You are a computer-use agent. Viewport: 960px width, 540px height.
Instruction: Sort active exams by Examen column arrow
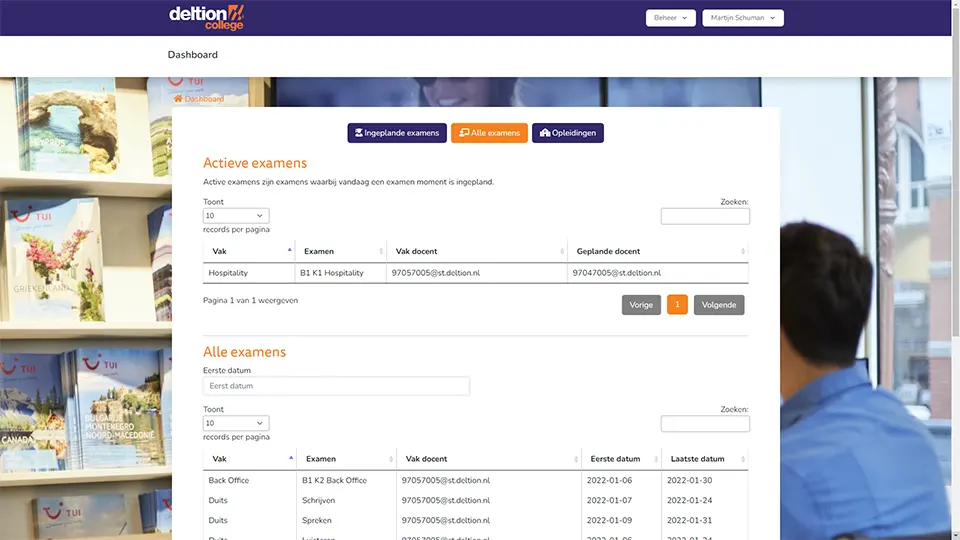(381, 251)
